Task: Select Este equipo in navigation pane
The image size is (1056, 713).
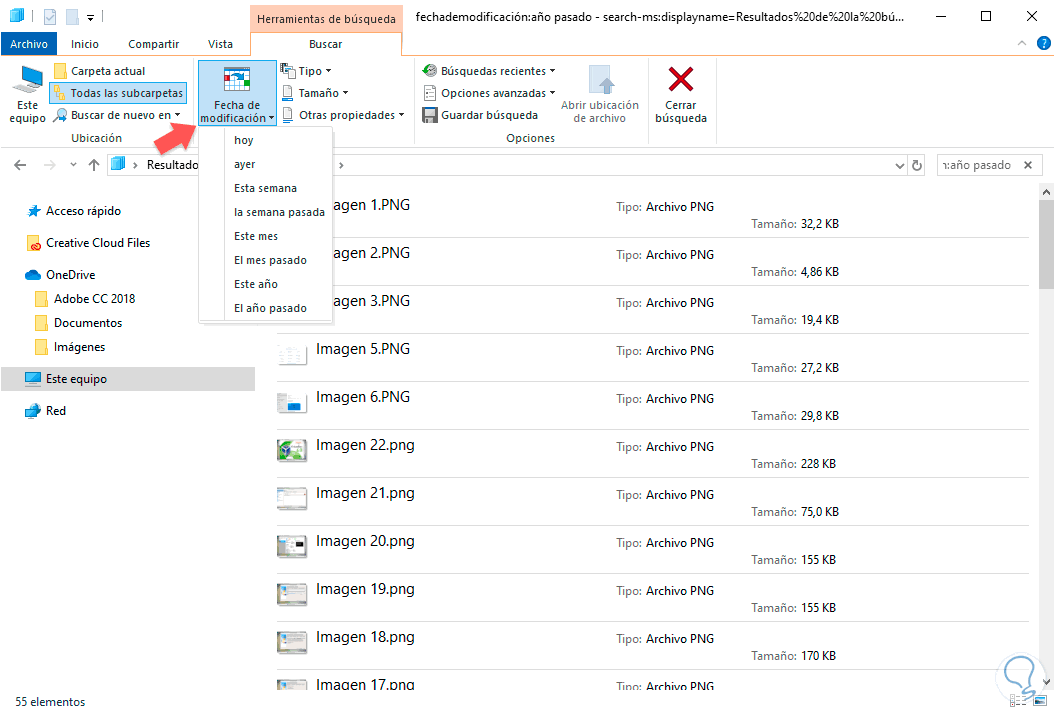Action: (128, 379)
